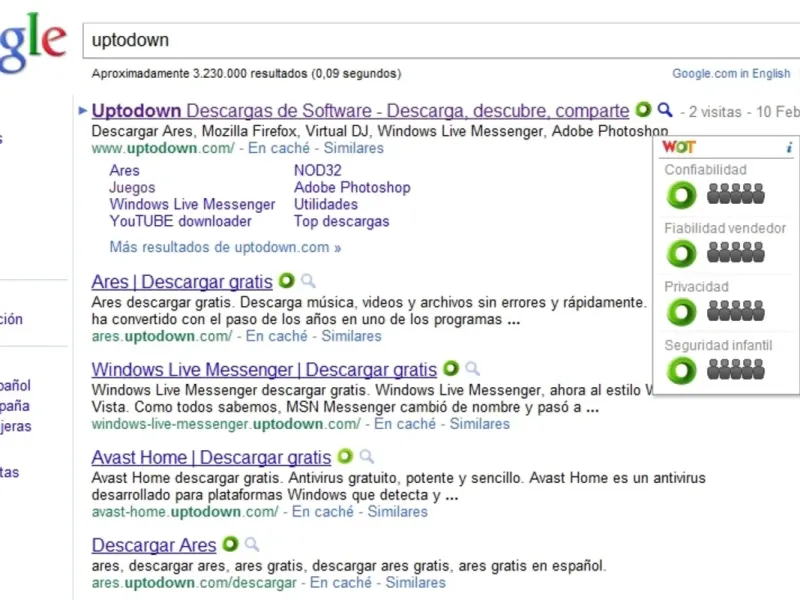The width and height of the screenshot is (800, 600).
Task: Click Fiabilidad vendedor green rating ring
Action: tap(682, 254)
